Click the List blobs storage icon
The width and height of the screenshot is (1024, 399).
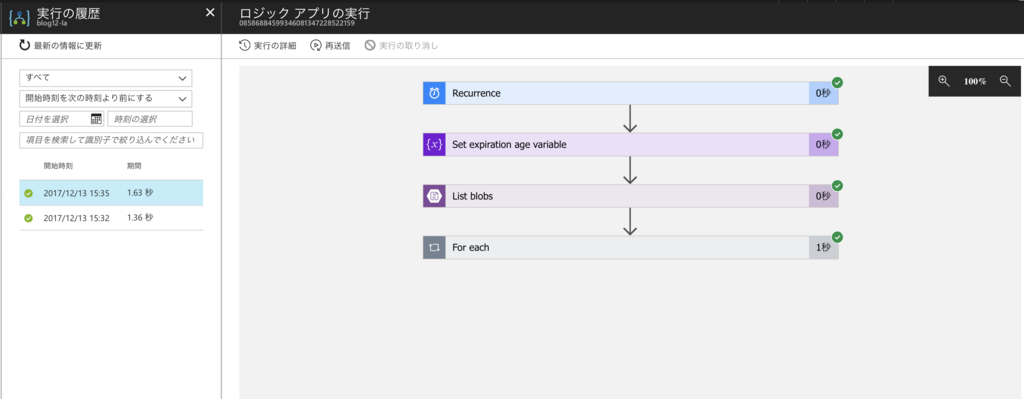[x=434, y=196]
